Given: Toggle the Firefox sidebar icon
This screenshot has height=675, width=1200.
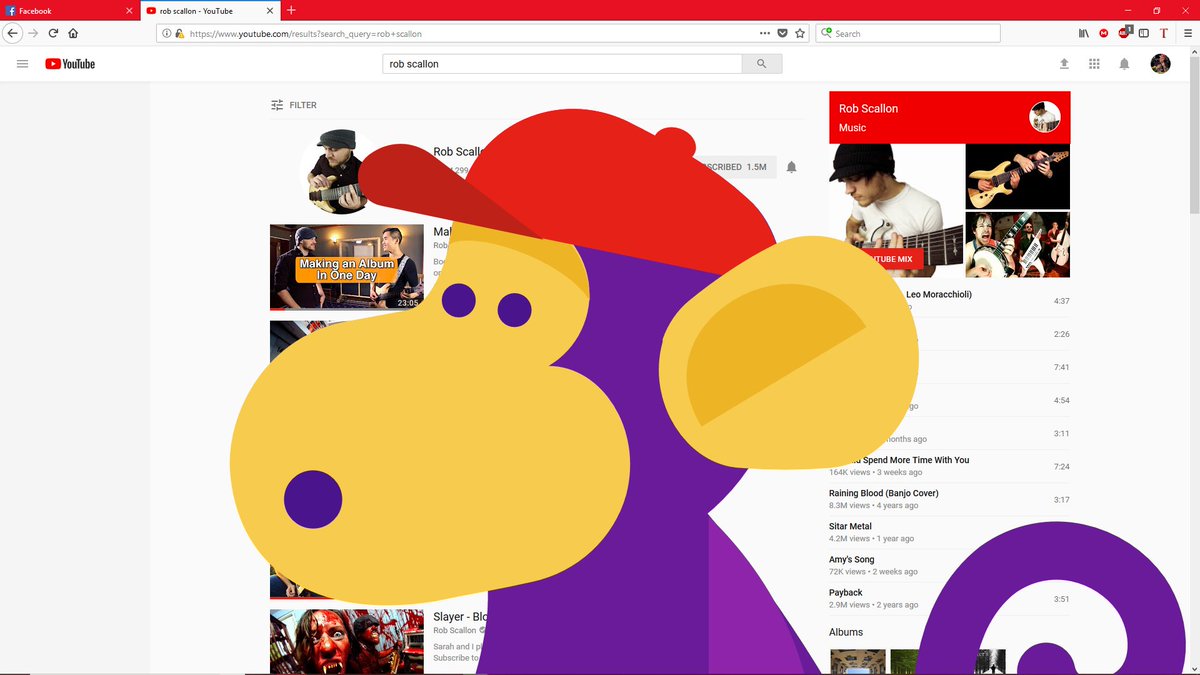Looking at the screenshot, I should 1144,33.
